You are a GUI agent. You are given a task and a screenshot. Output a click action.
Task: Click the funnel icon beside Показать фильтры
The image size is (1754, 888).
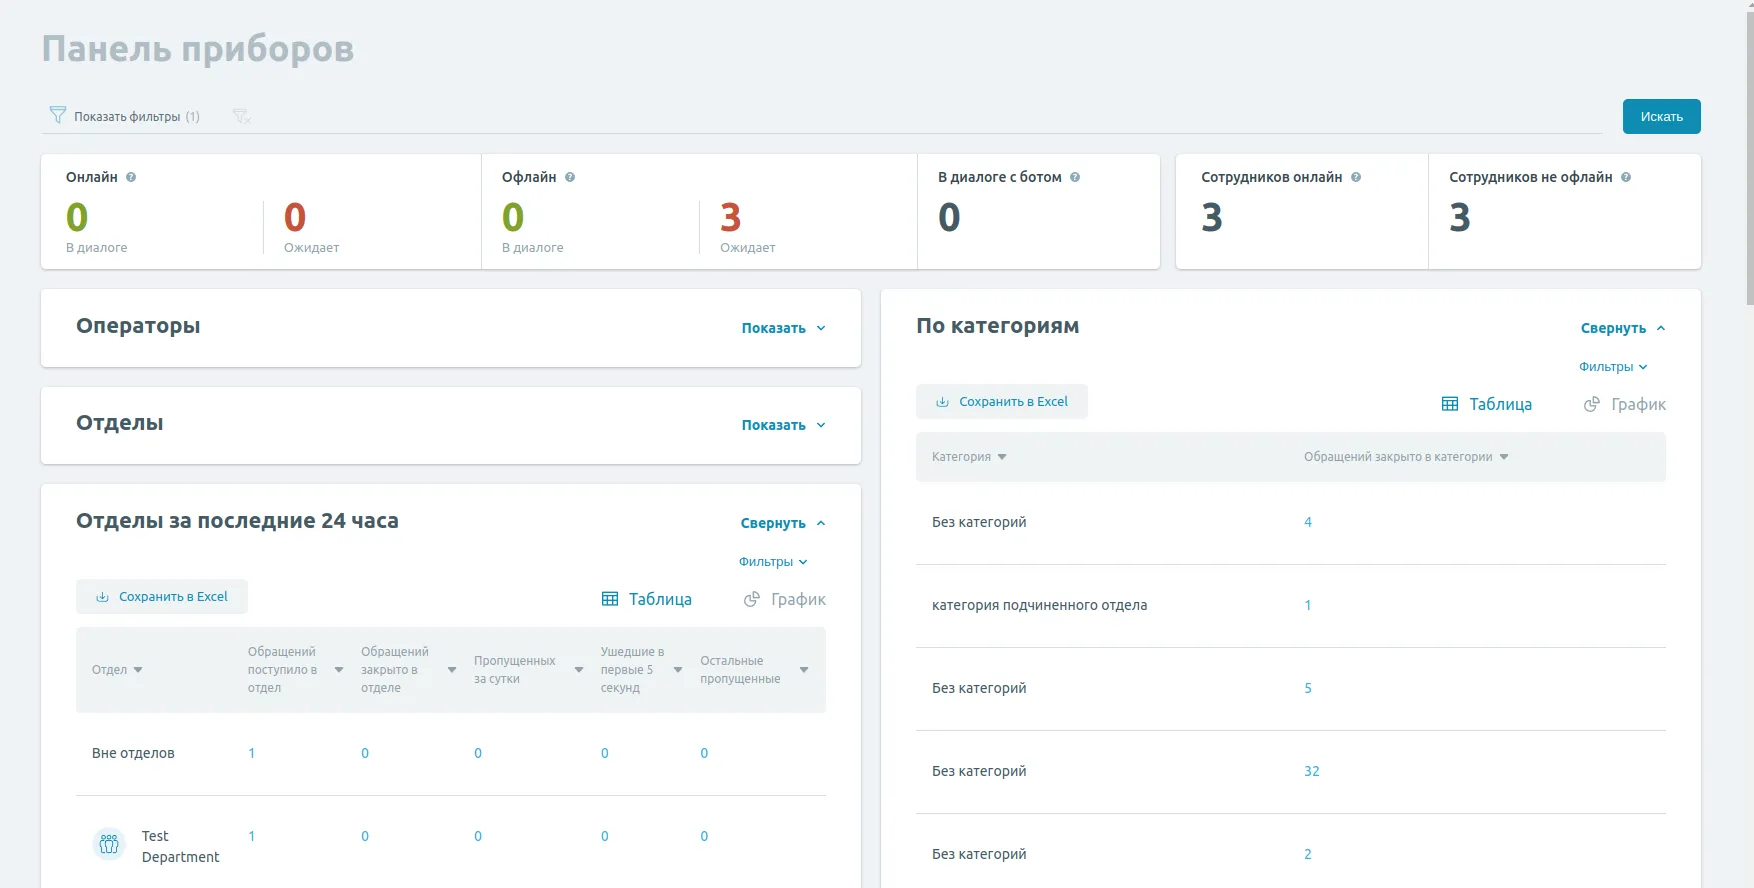[x=58, y=116]
